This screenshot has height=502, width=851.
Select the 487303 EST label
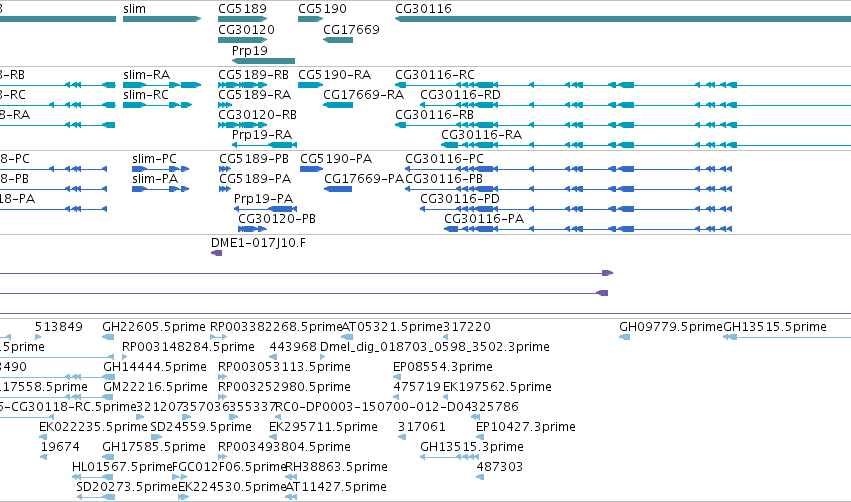499,467
